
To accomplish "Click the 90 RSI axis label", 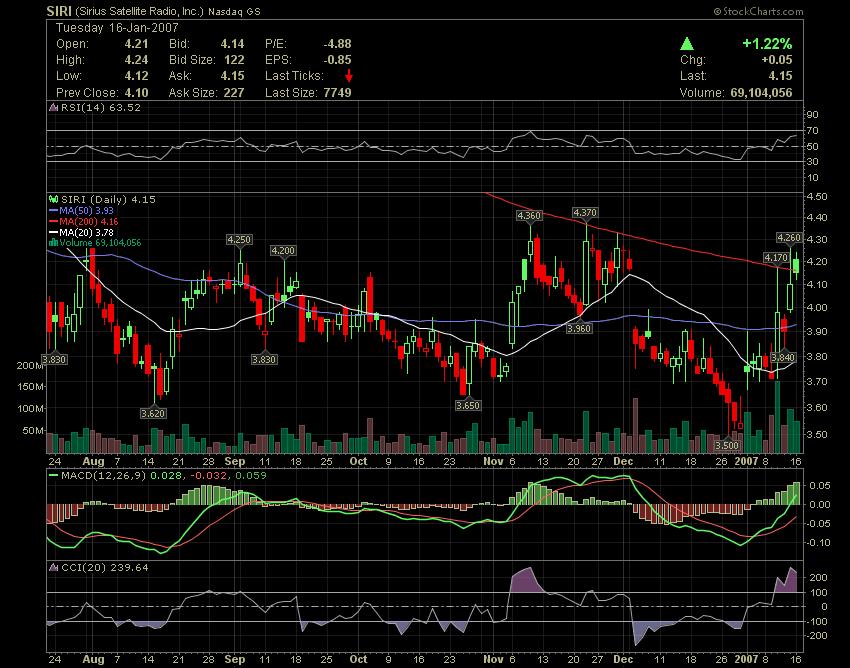I will point(813,114).
